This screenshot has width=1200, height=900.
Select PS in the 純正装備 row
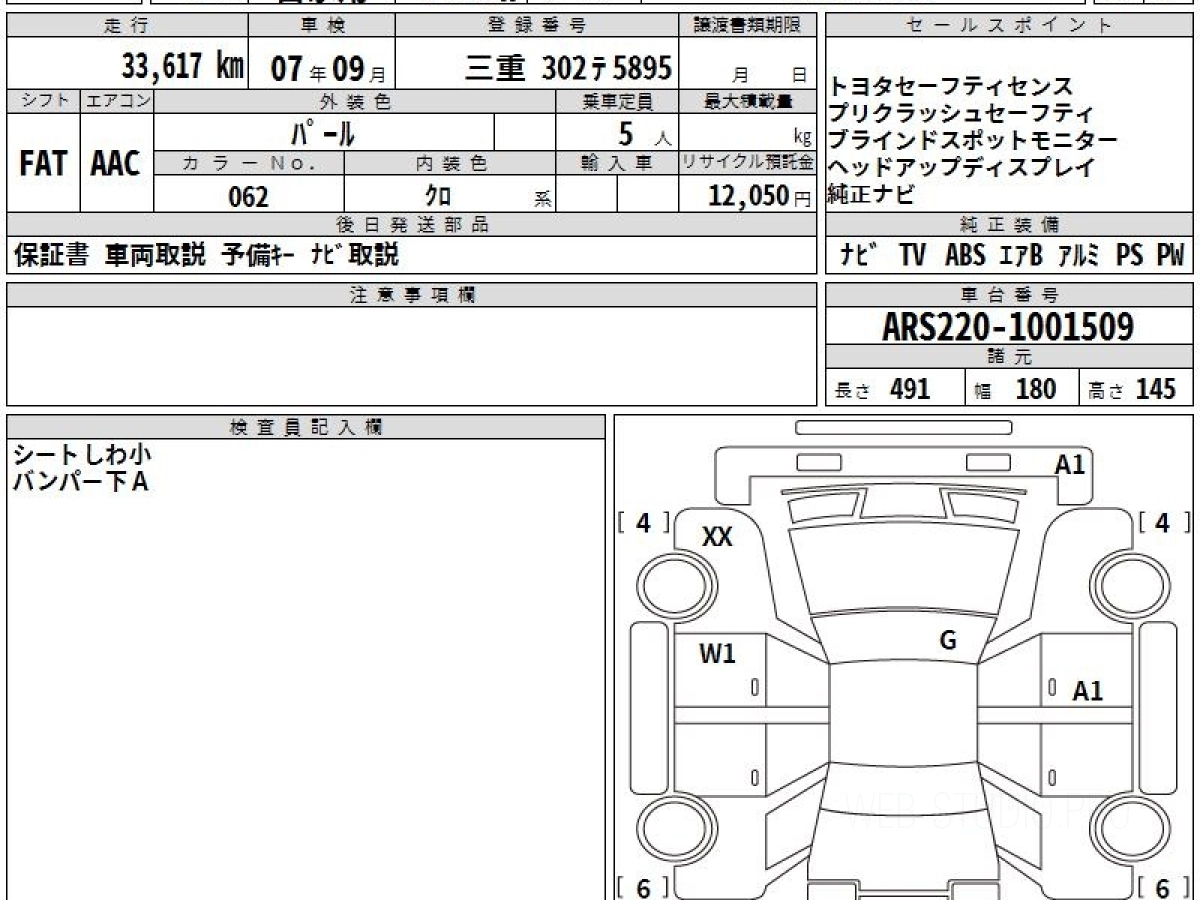coord(1130,256)
